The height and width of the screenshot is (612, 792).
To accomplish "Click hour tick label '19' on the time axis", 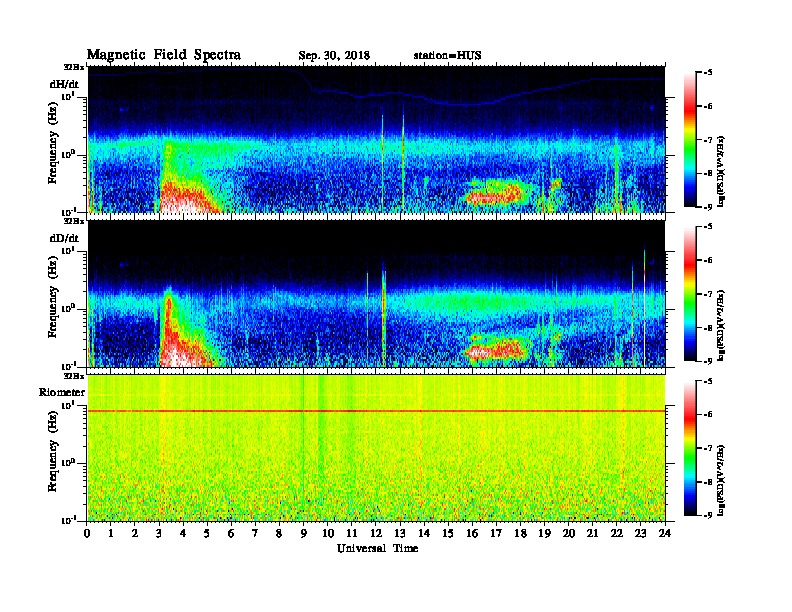I will point(544,534).
